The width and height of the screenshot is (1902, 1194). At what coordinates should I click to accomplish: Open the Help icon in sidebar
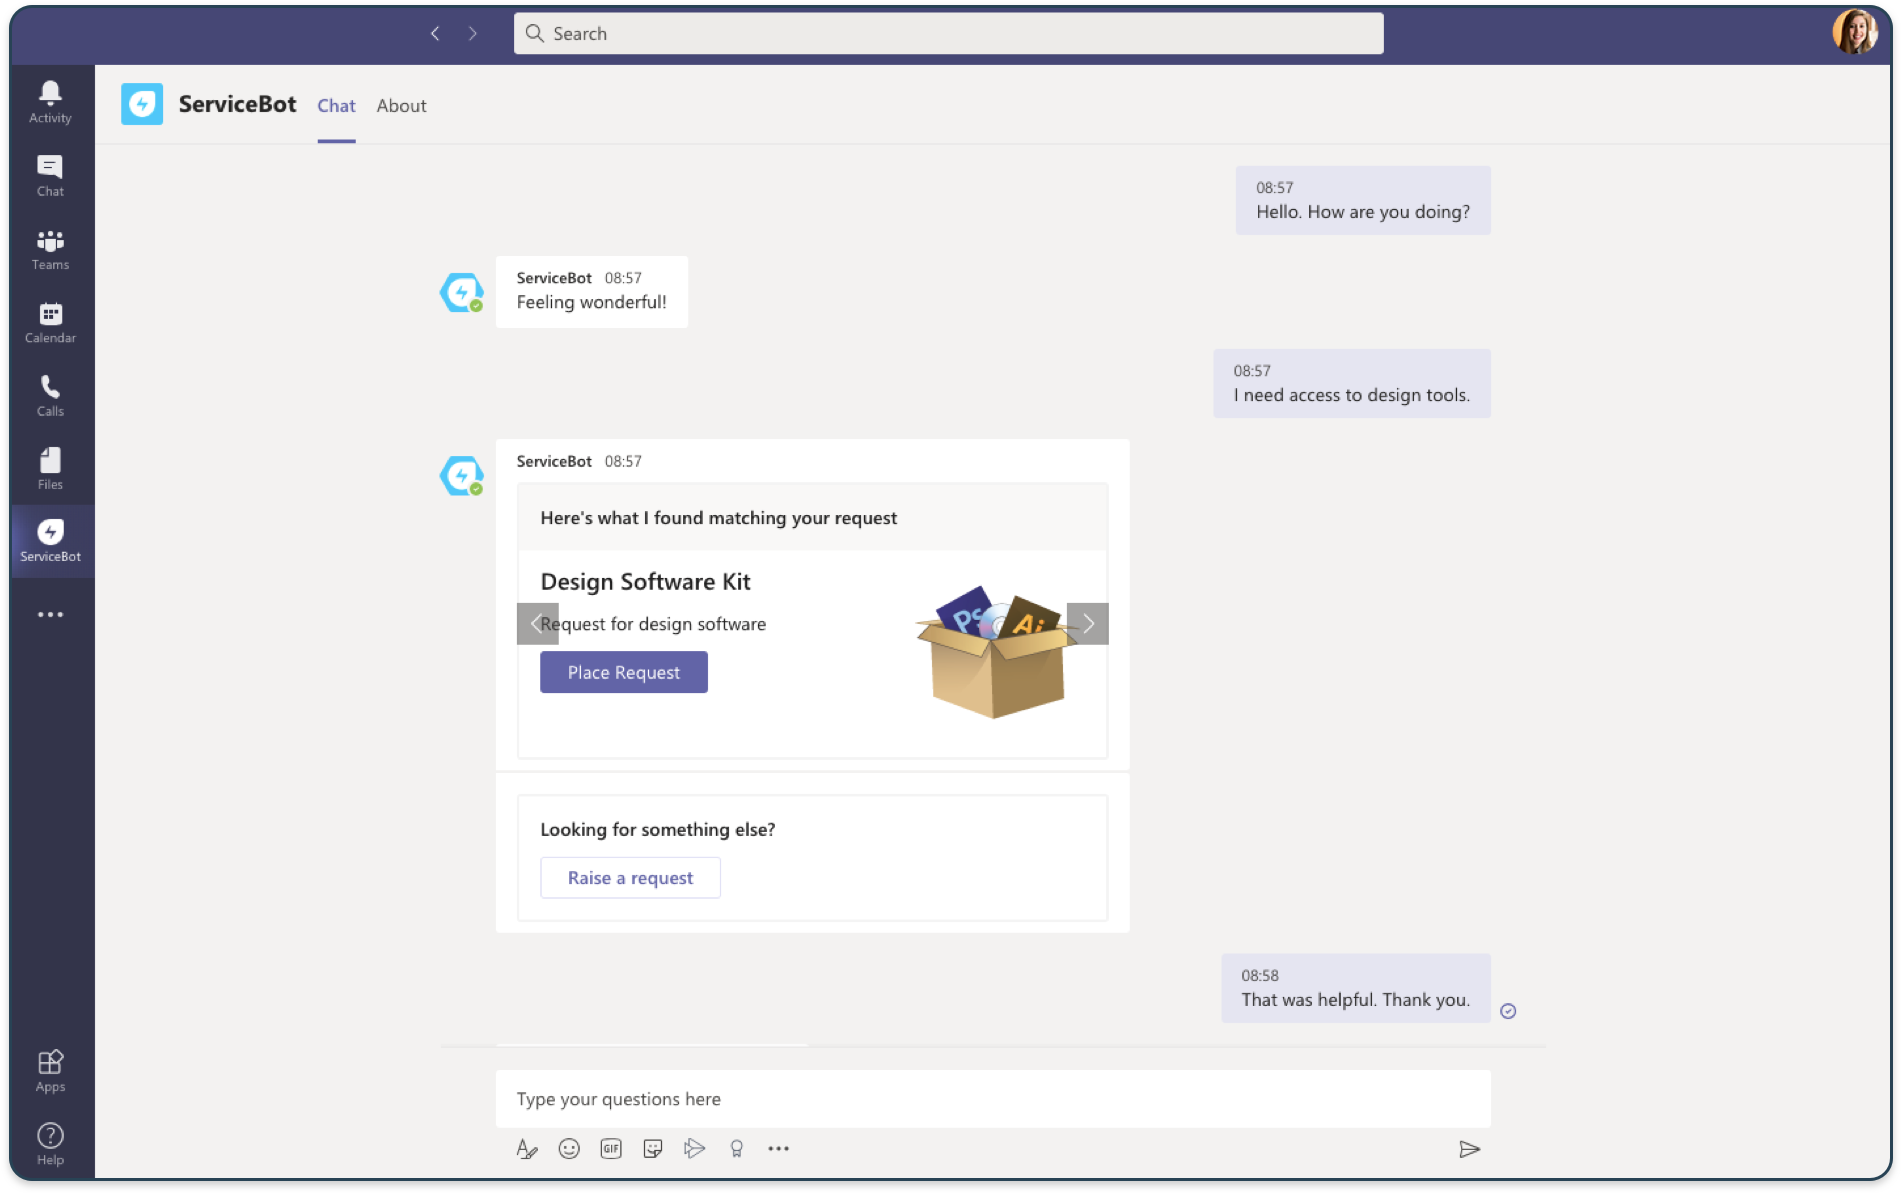click(50, 1143)
